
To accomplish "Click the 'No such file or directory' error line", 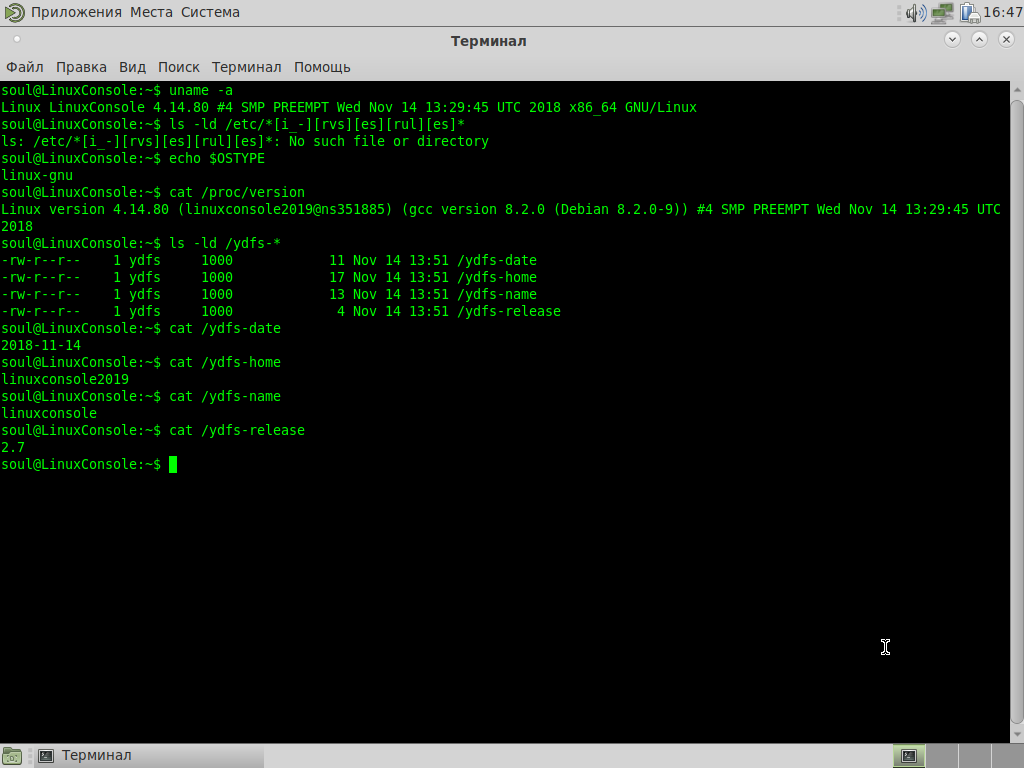I will [x=245, y=141].
